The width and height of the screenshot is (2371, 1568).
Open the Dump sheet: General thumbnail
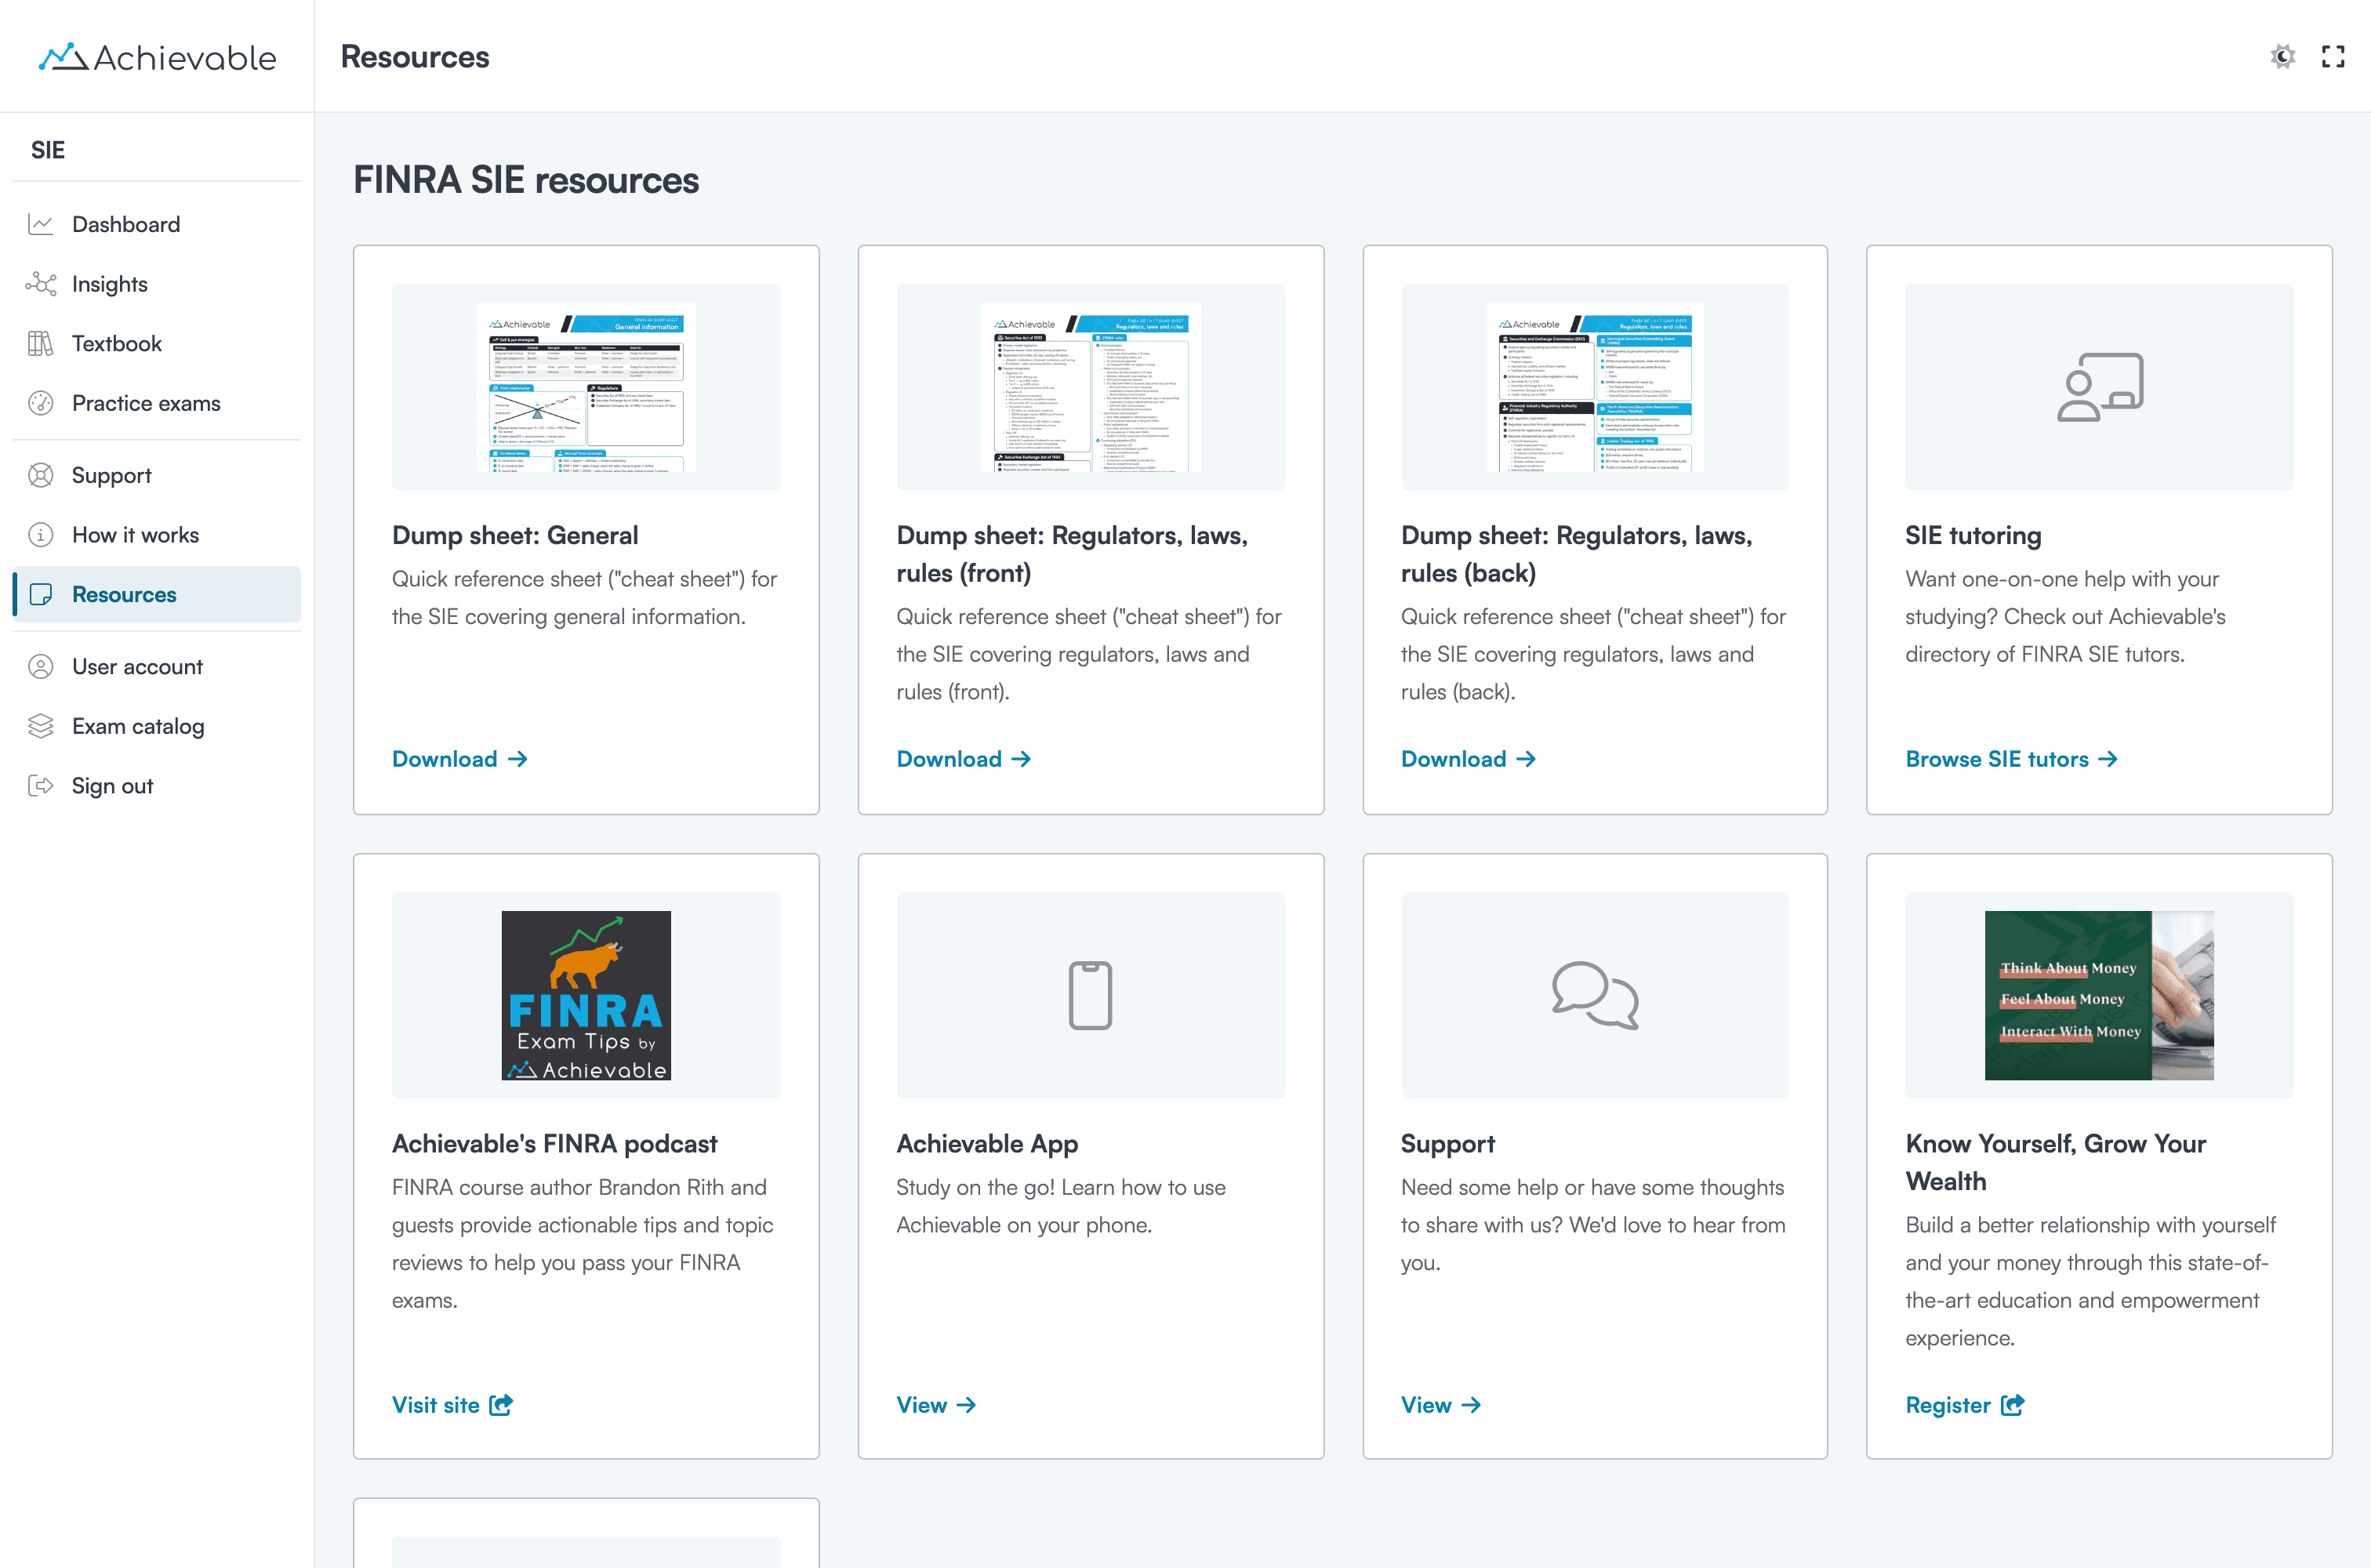tap(586, 387)
